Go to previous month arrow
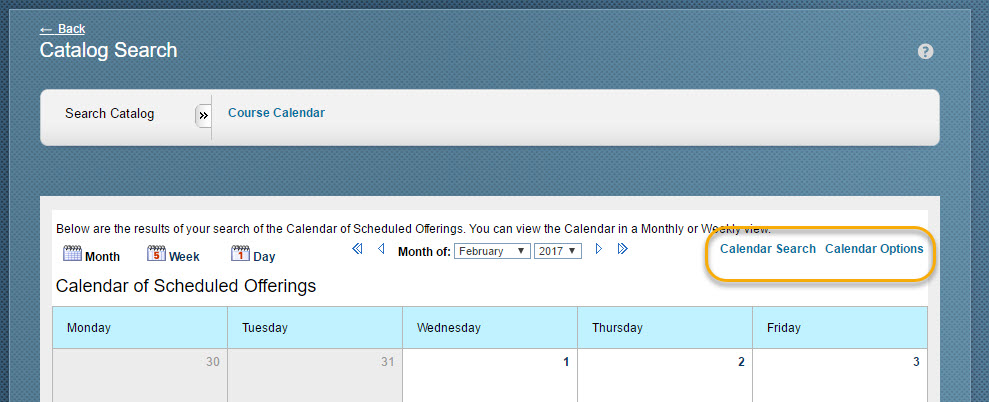The width and height of the screenshot is (989, 402). click(381, 249)
